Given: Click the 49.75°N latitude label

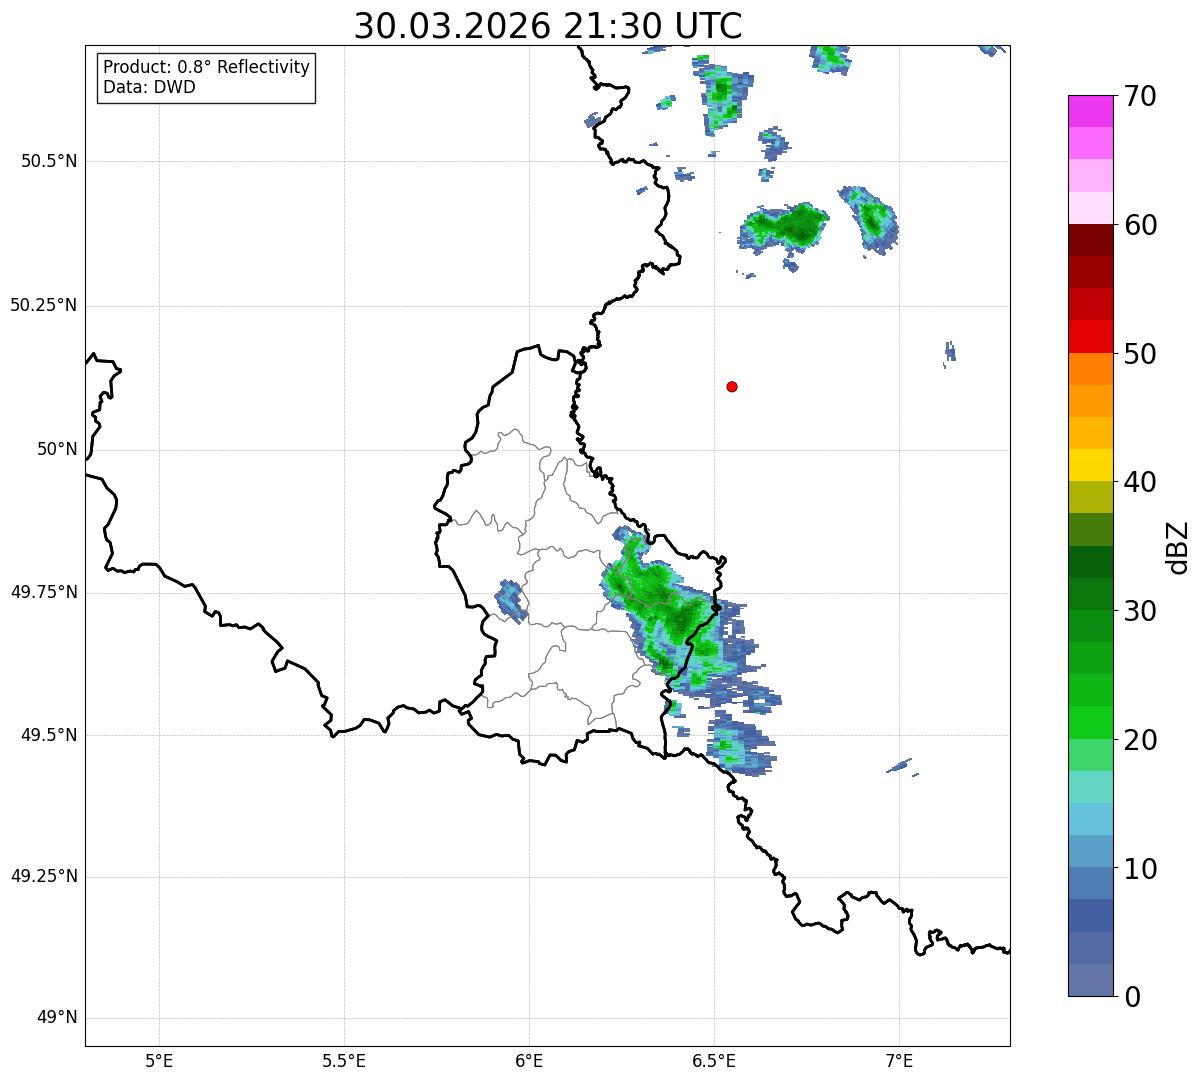Looking at the screenshot, I should (44, 592).
